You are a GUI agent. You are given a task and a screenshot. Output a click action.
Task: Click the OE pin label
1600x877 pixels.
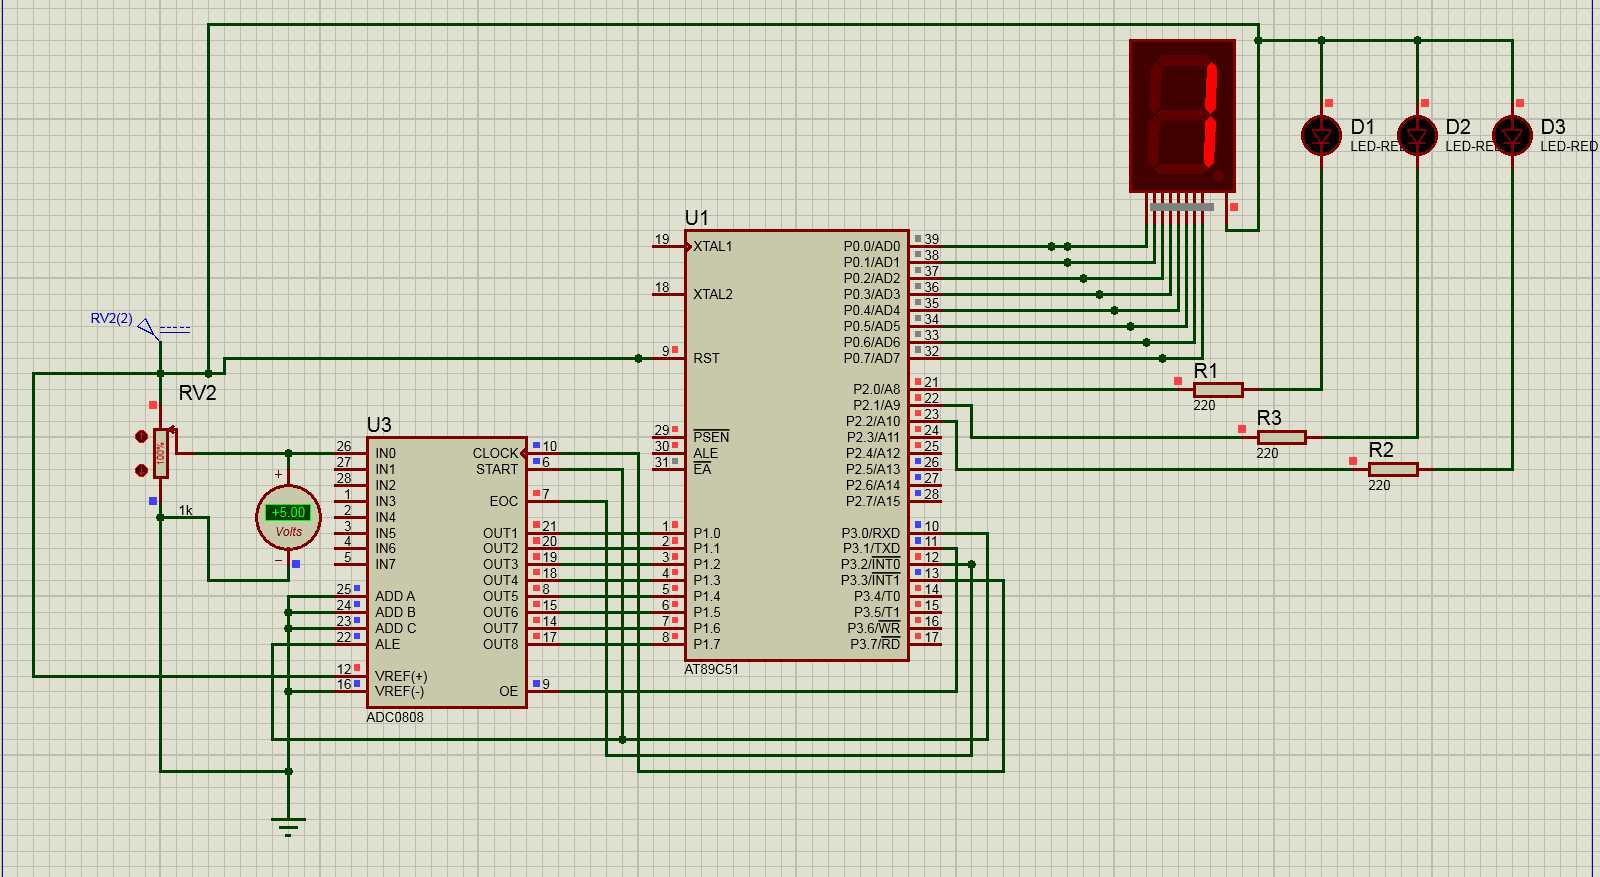[509, 691]
